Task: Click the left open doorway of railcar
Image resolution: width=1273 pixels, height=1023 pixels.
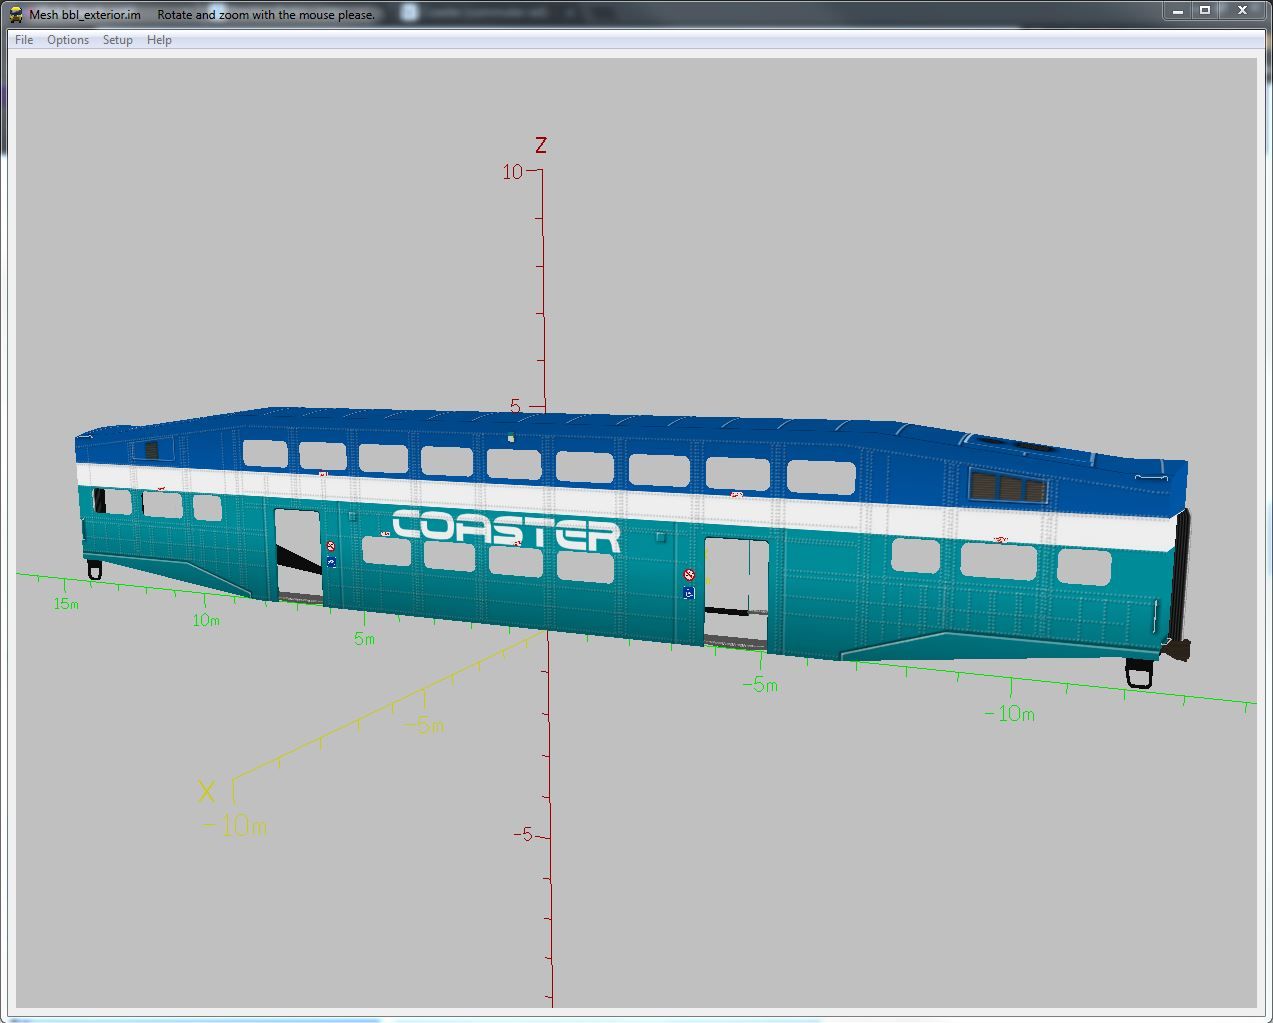Action: [298, 557]
